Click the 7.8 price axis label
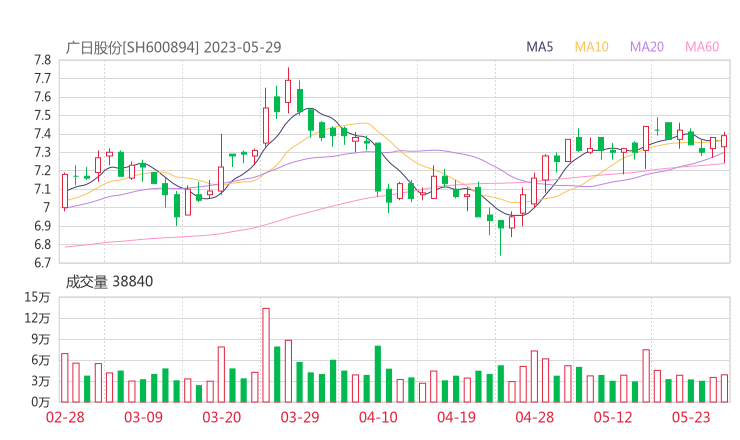Viewport: 740px width, 440px height. click(42, 60)
